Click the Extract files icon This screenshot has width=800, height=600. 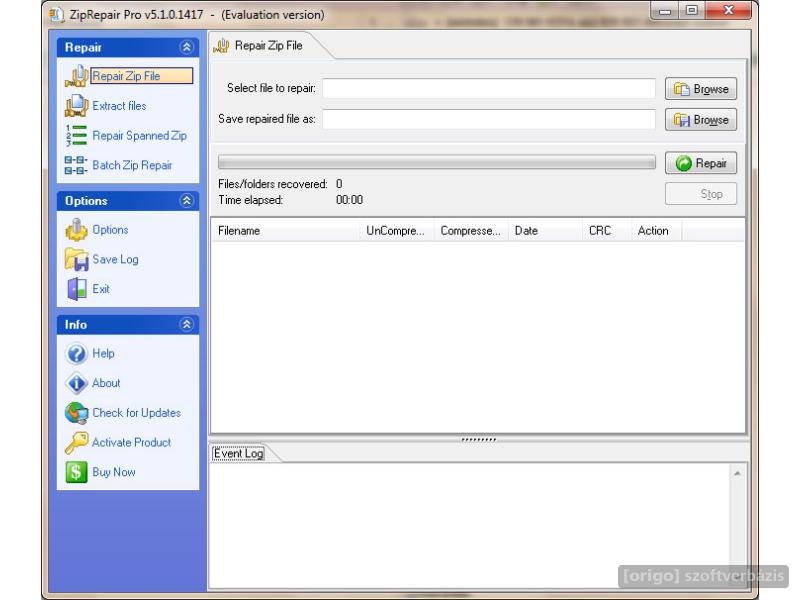[x=77, y=106]
